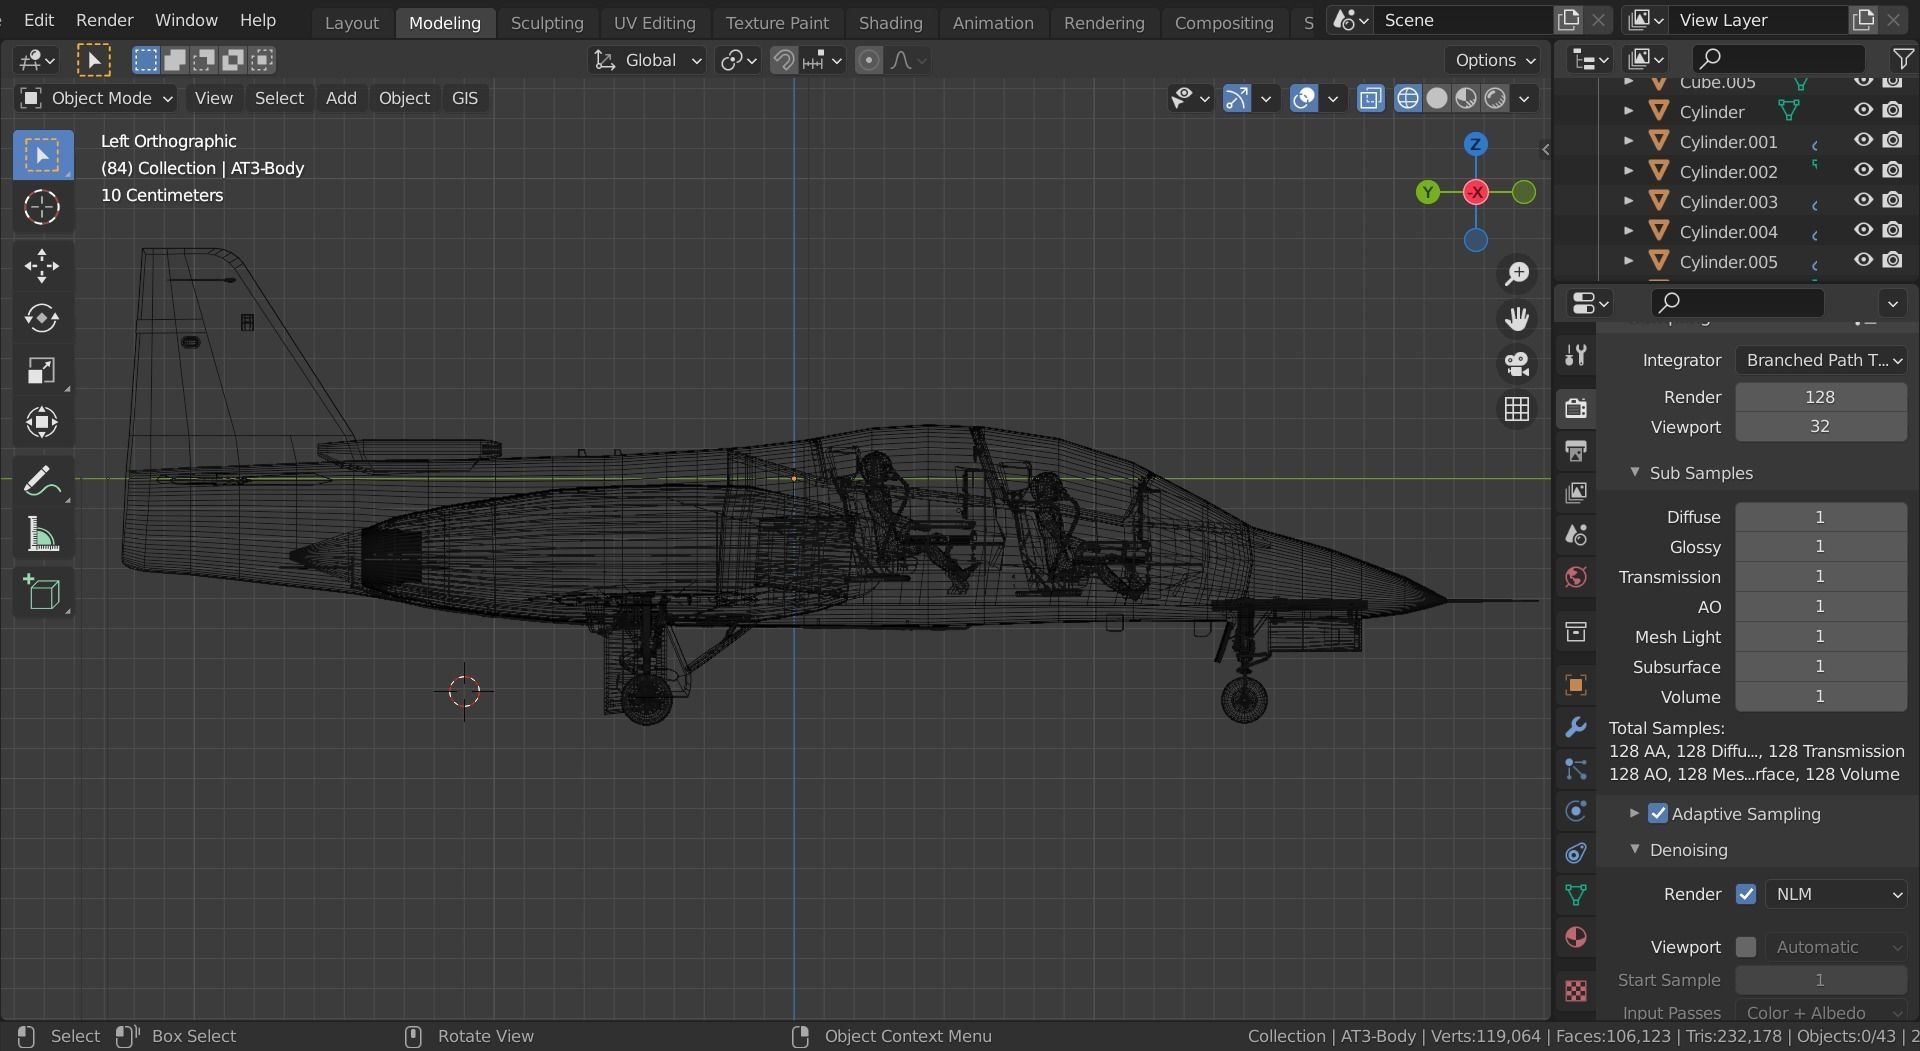This screenshot has width=1920, height=1051.
Task: Choose the Rotate tool
Action: click(42, 318)
